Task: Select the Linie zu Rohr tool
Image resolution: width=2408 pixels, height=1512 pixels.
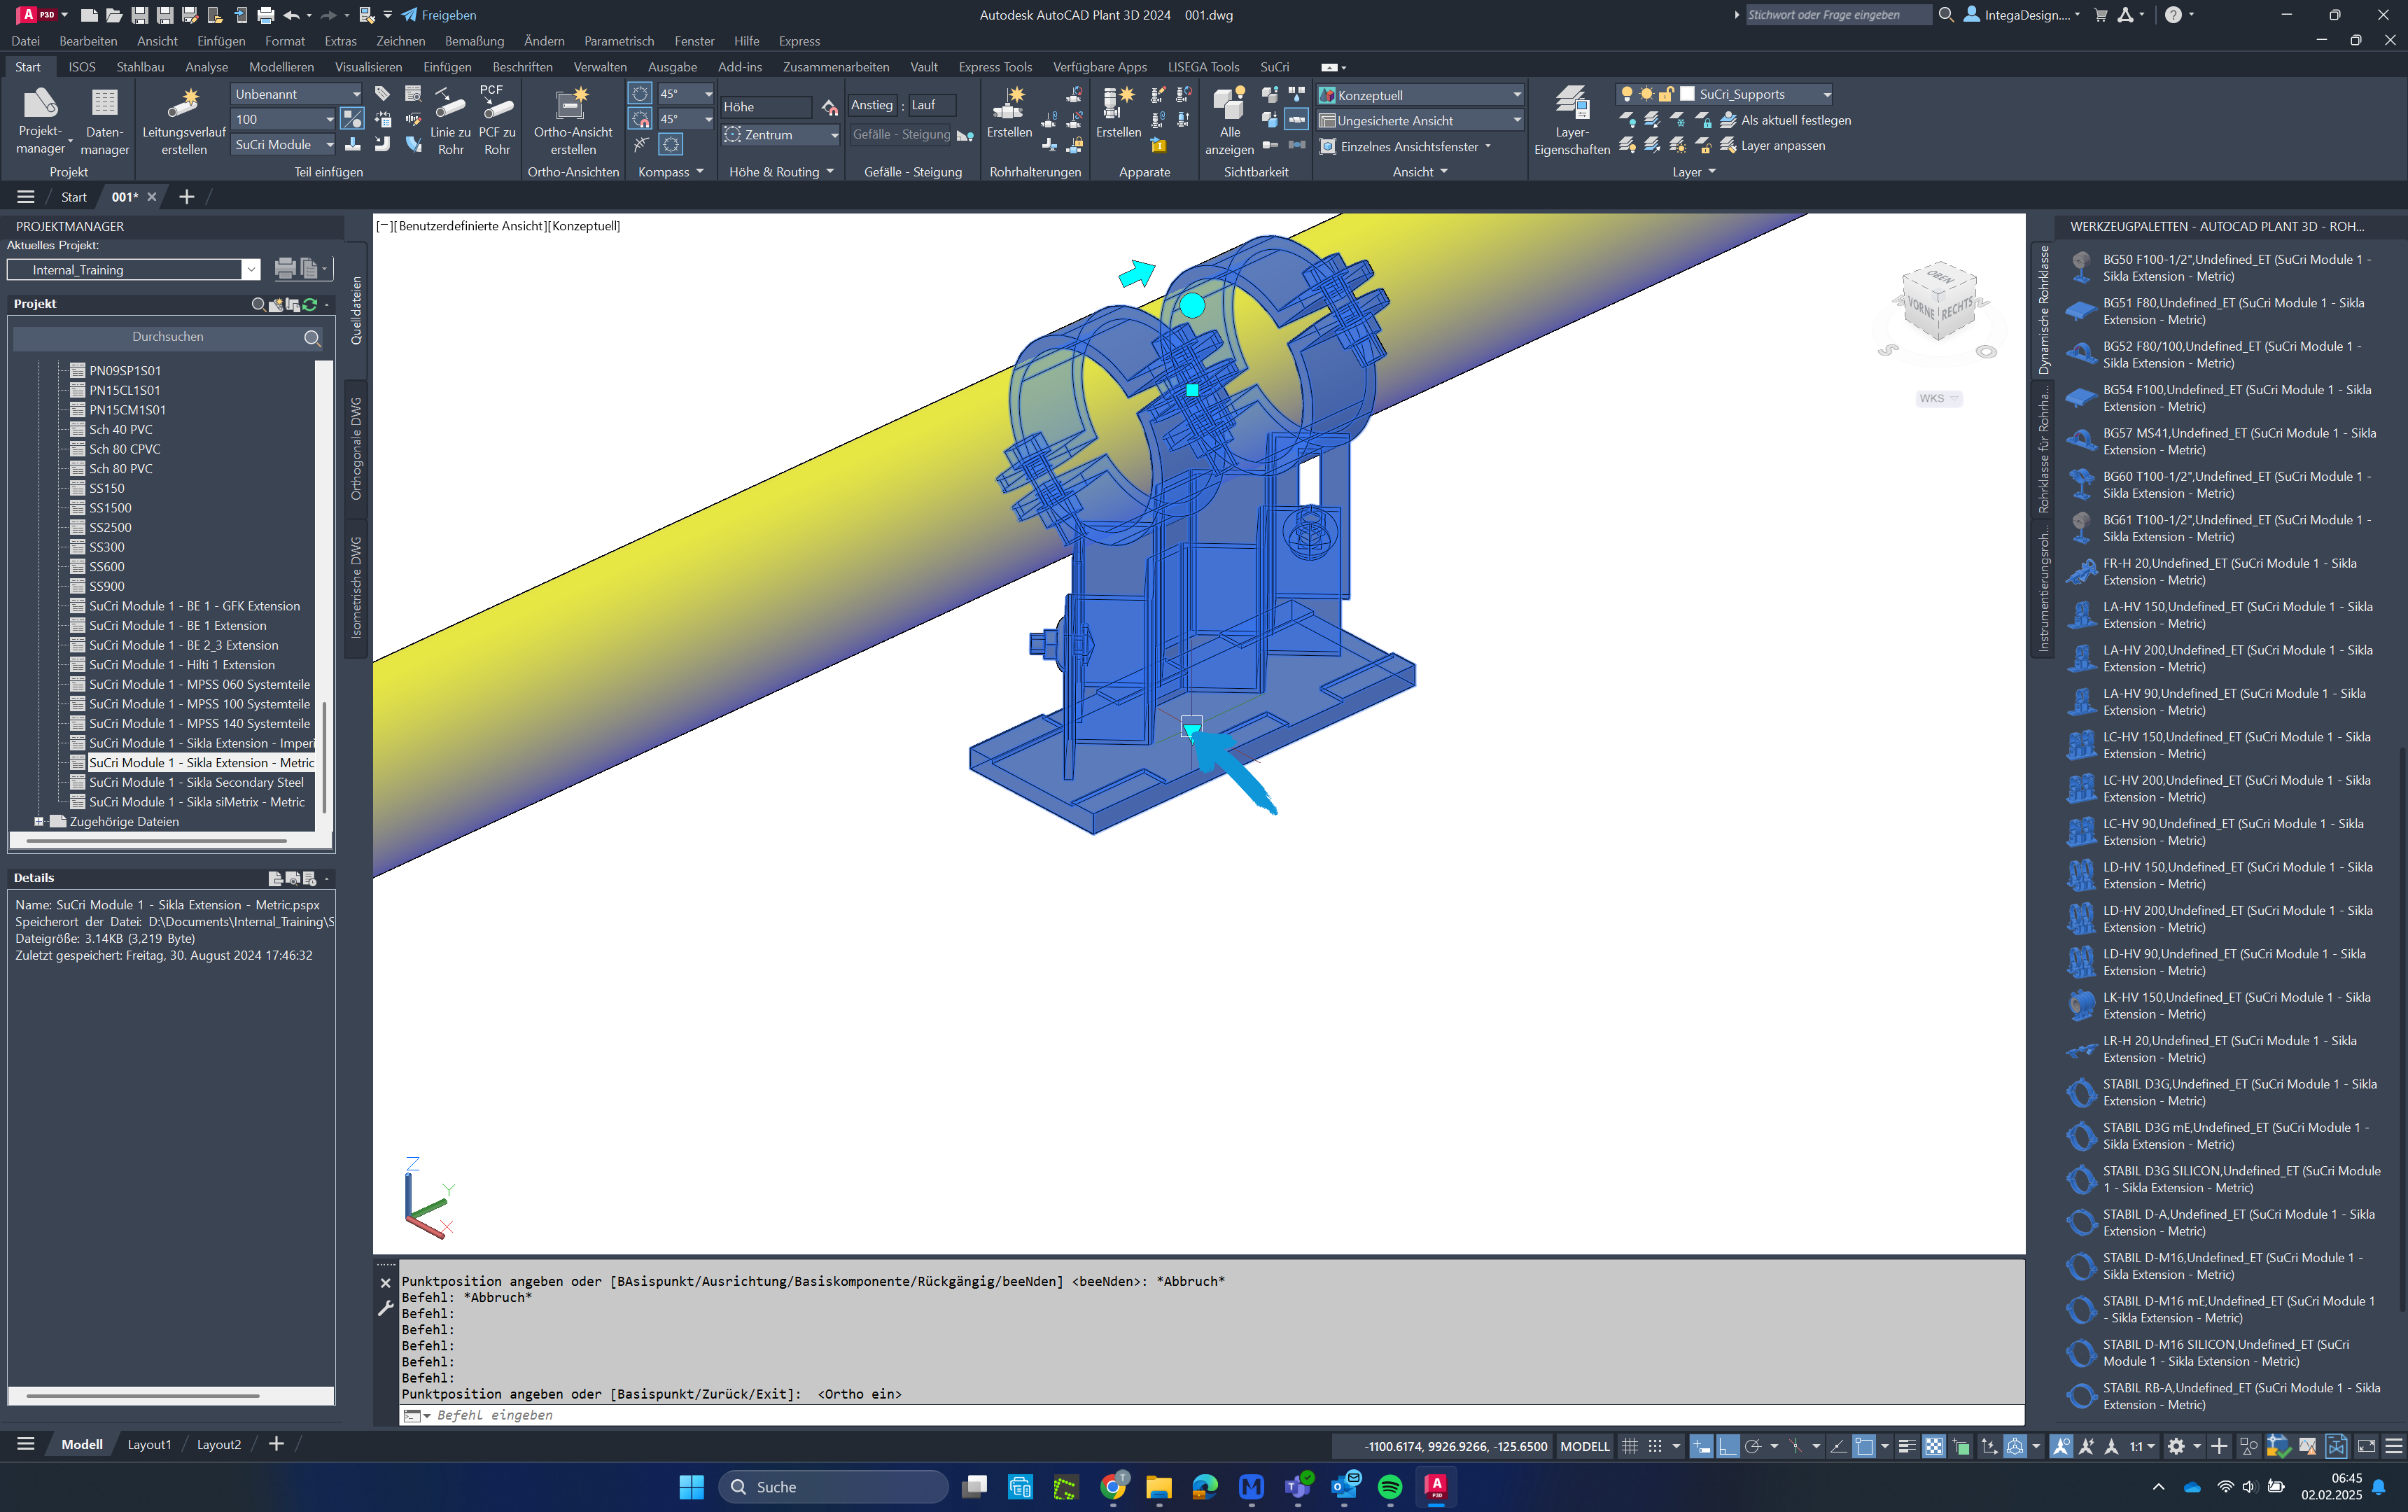Action: (450, 120)
